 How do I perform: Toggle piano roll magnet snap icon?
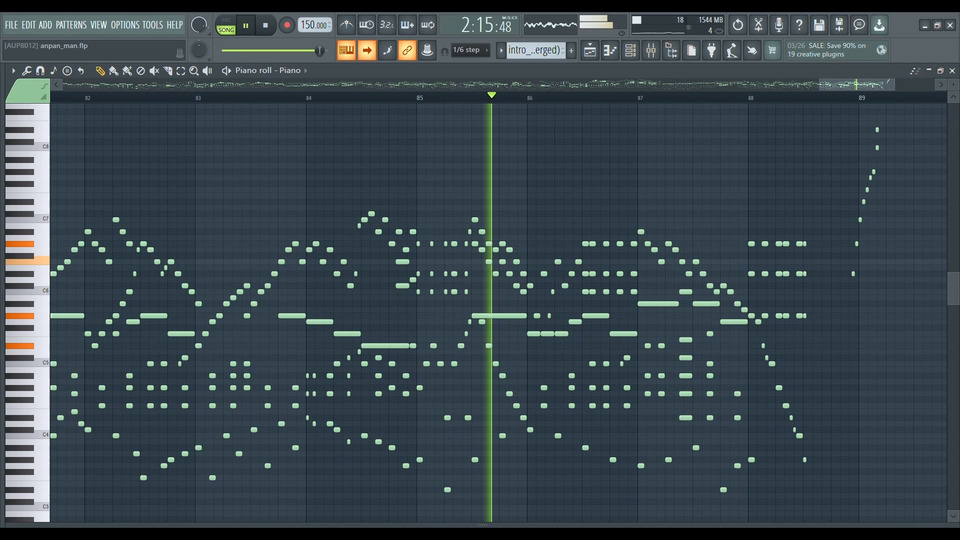(40, 71)
